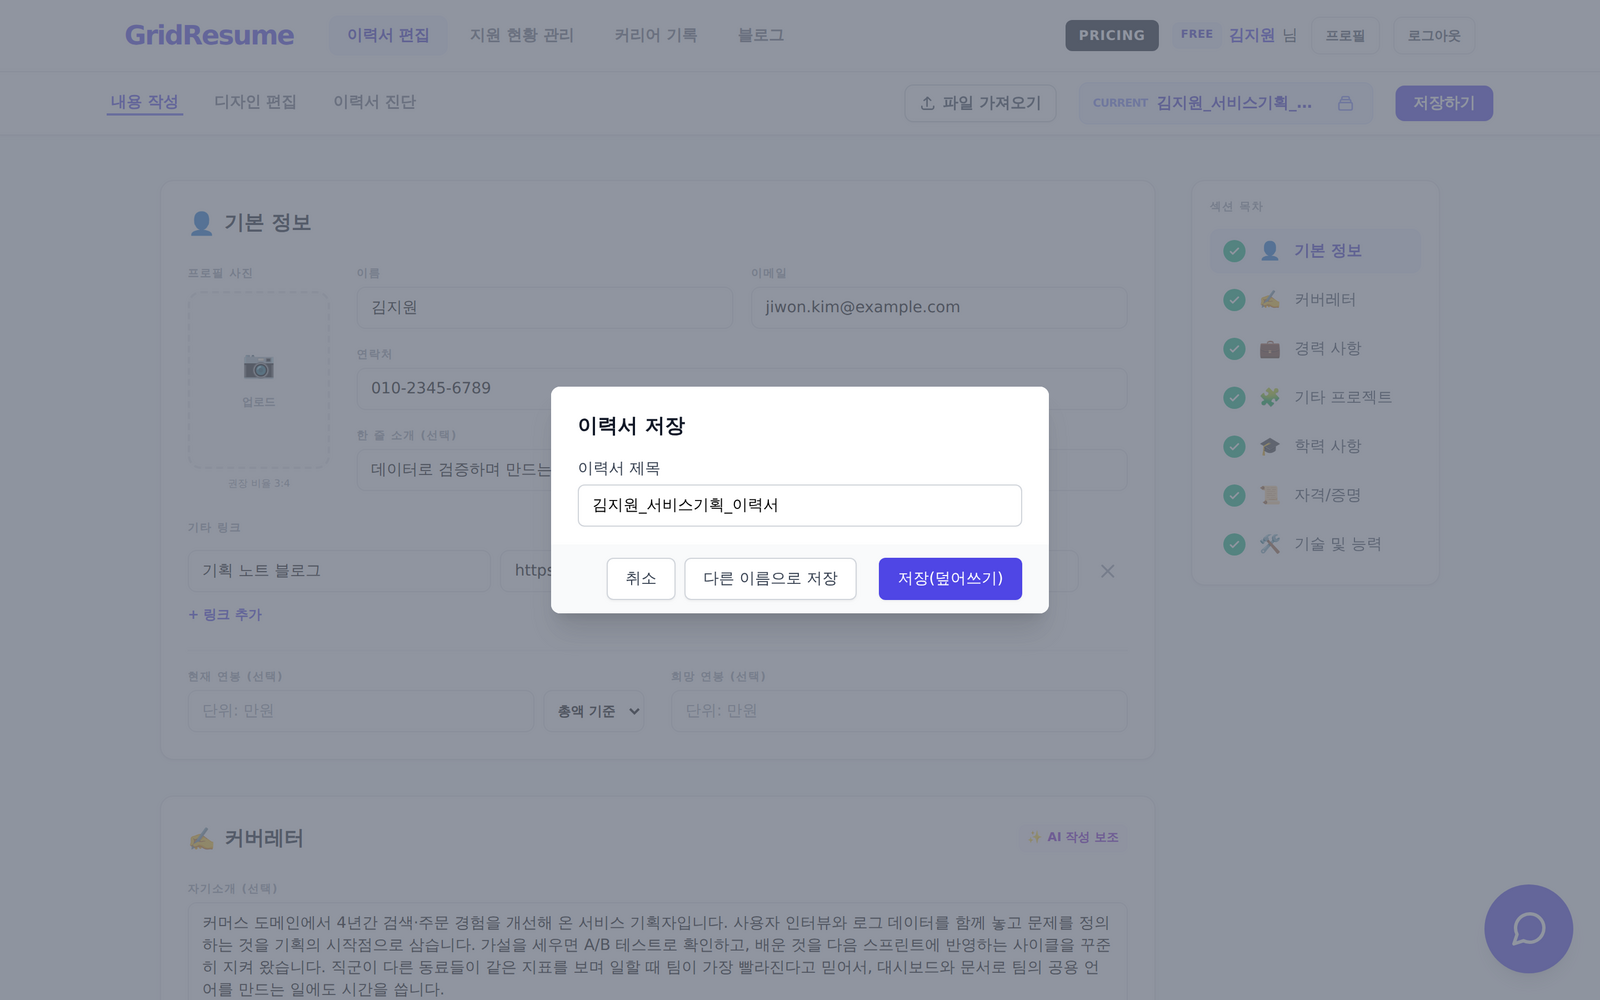Click the briefcase icon beside 경력 사항
Screen dimensions: 1600x1000
click(x=1269, y=348)
